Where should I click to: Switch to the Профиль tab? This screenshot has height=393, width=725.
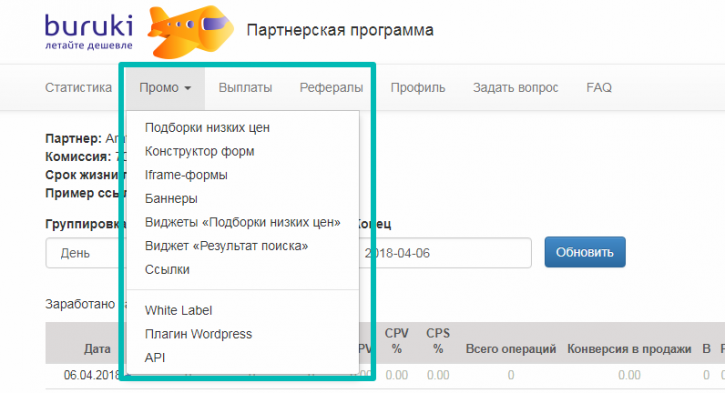coord(418,87)
